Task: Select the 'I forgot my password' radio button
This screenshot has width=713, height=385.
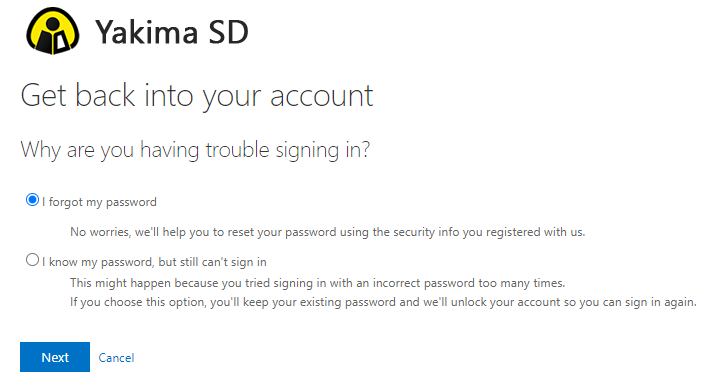Action: [32, 200]
